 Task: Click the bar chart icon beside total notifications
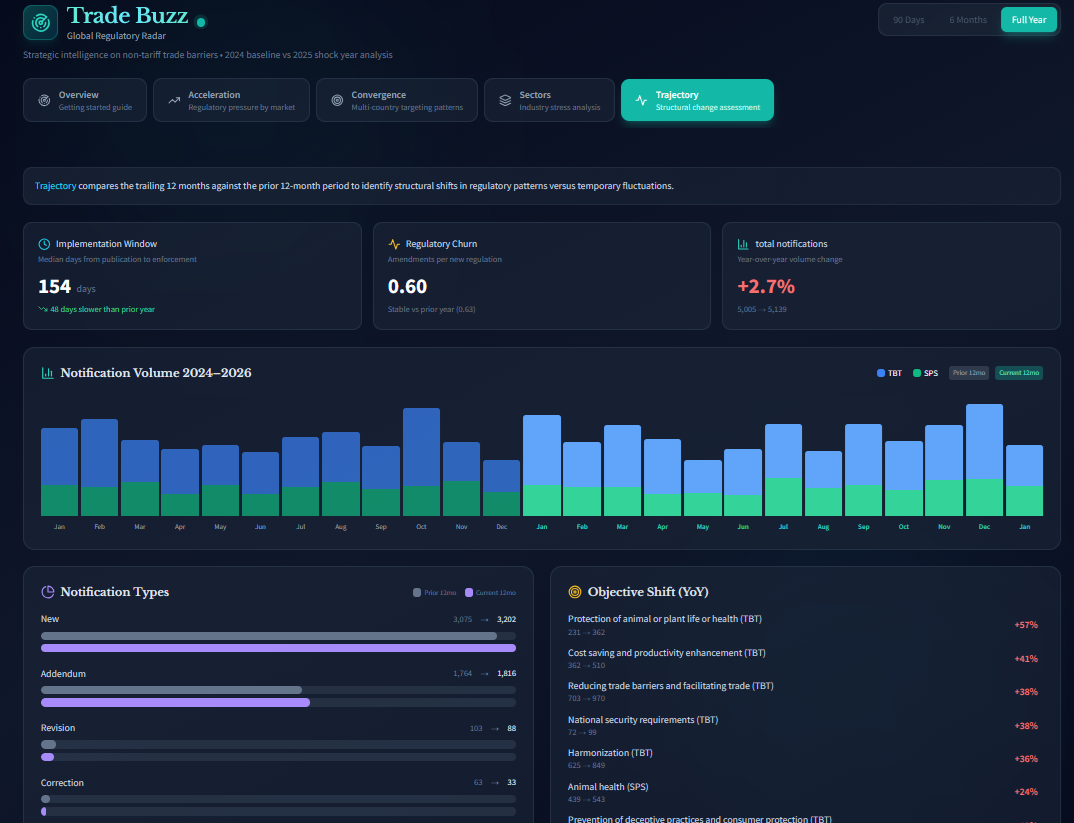coord(743,244)
